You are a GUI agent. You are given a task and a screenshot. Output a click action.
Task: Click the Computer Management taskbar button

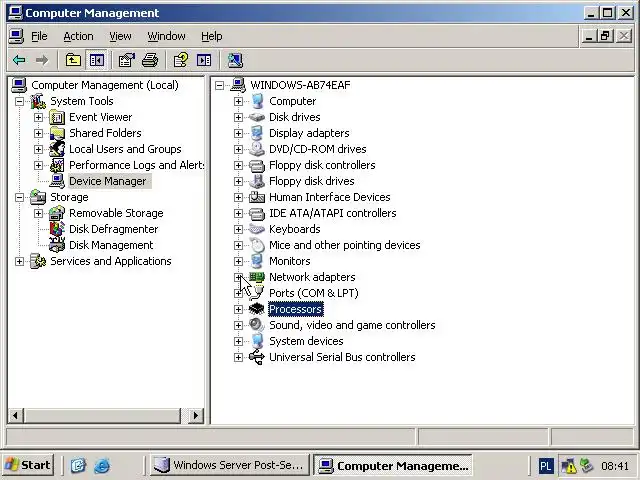point(393,465)
